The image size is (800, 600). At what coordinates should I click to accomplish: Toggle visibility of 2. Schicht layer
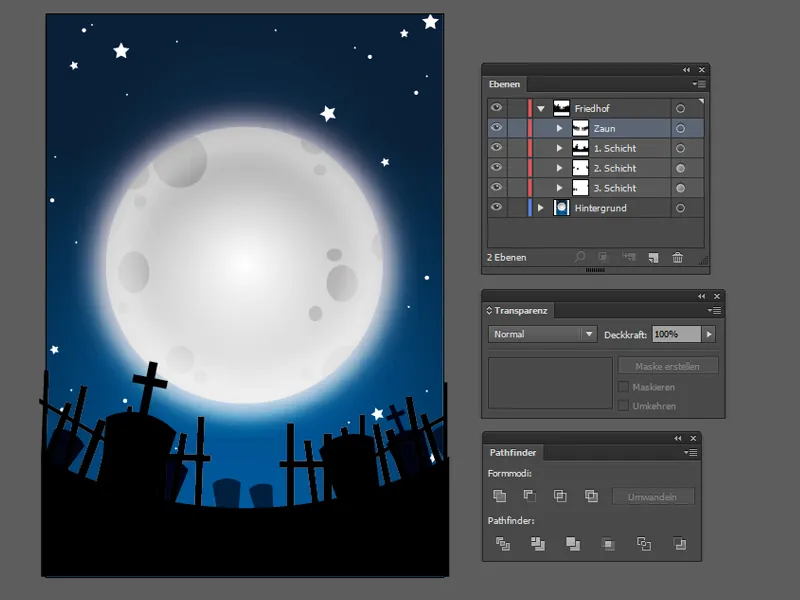tap(496, 167)
